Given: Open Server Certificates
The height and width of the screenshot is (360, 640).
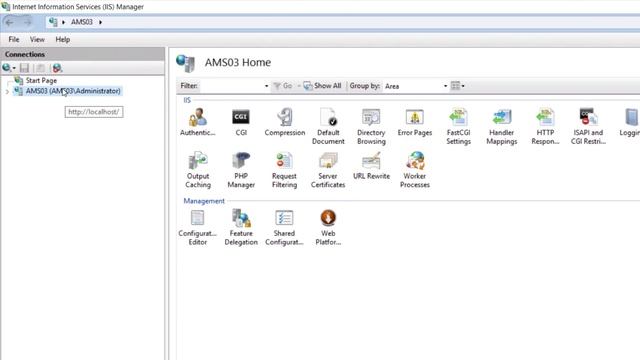Looking at the screenshot, I should [x=328, y=170].
